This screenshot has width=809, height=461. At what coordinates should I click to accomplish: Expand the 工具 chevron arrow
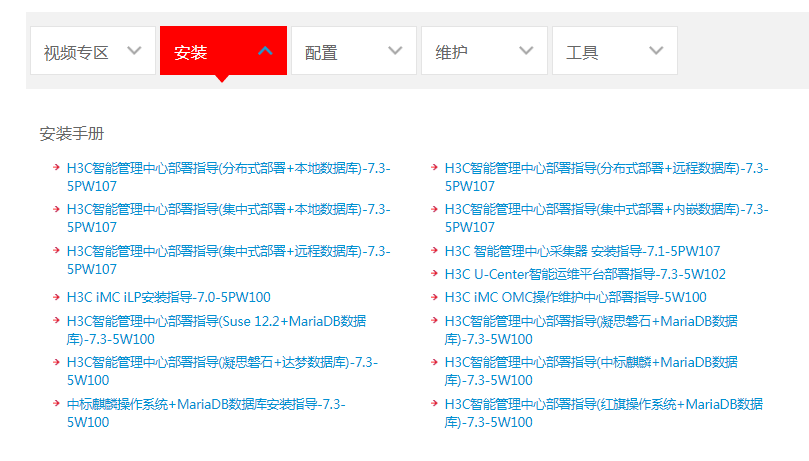656,51
